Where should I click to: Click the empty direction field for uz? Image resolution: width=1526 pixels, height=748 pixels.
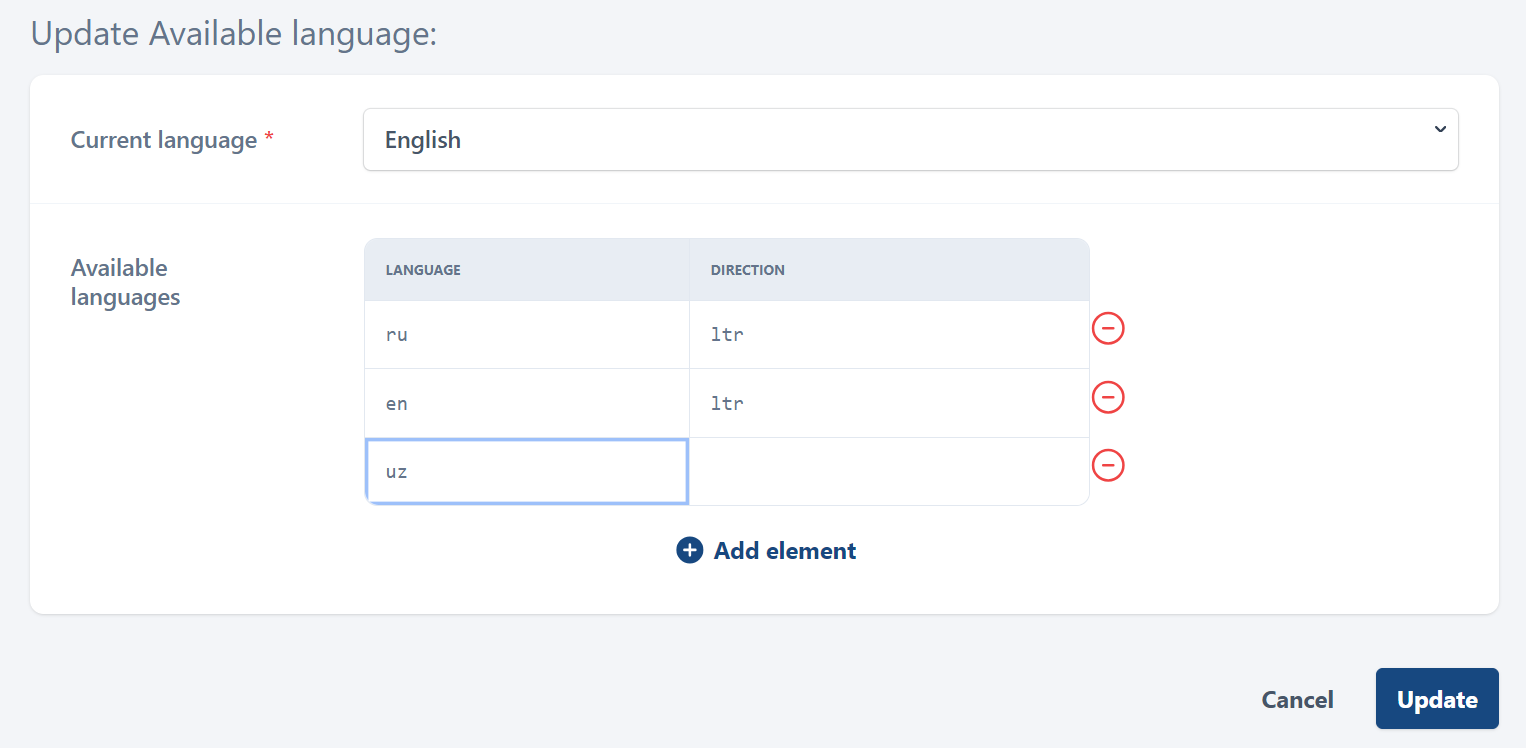pos(888,471)
